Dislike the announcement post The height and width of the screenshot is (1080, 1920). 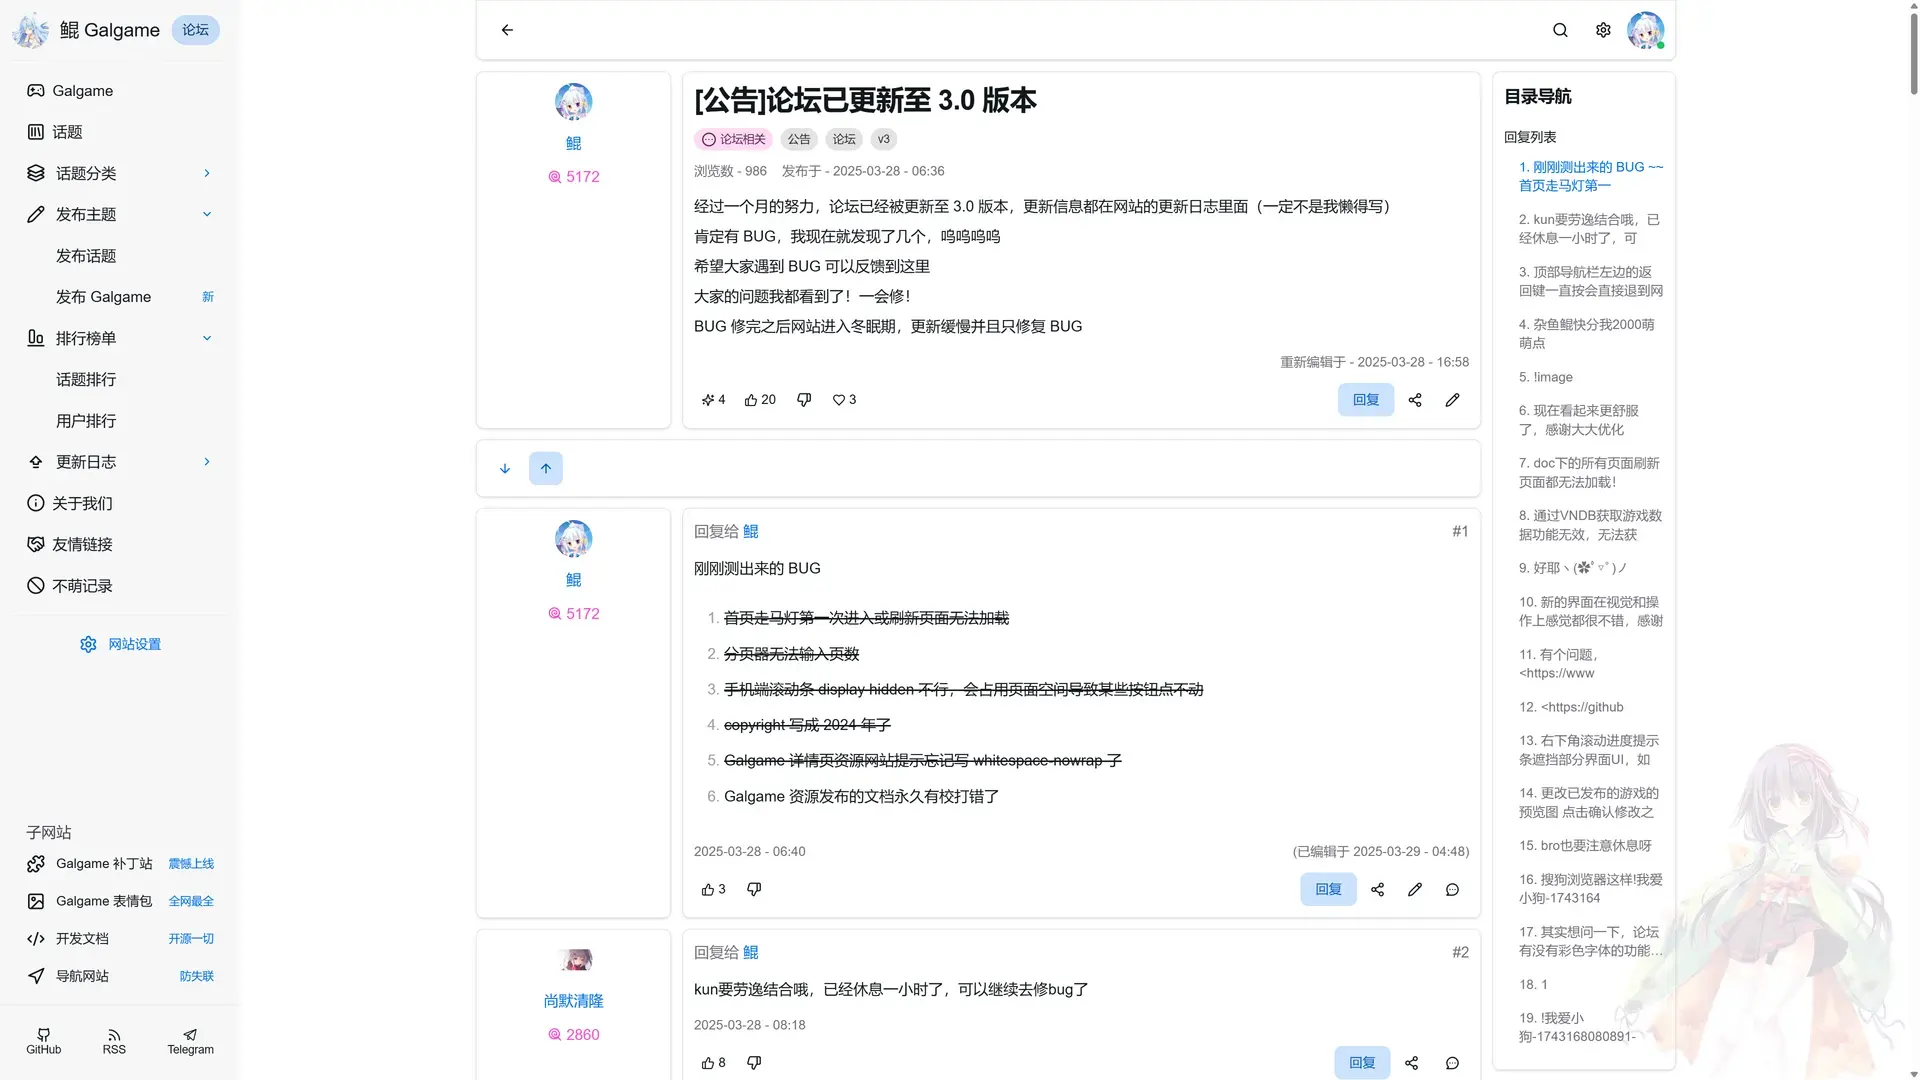804,400
